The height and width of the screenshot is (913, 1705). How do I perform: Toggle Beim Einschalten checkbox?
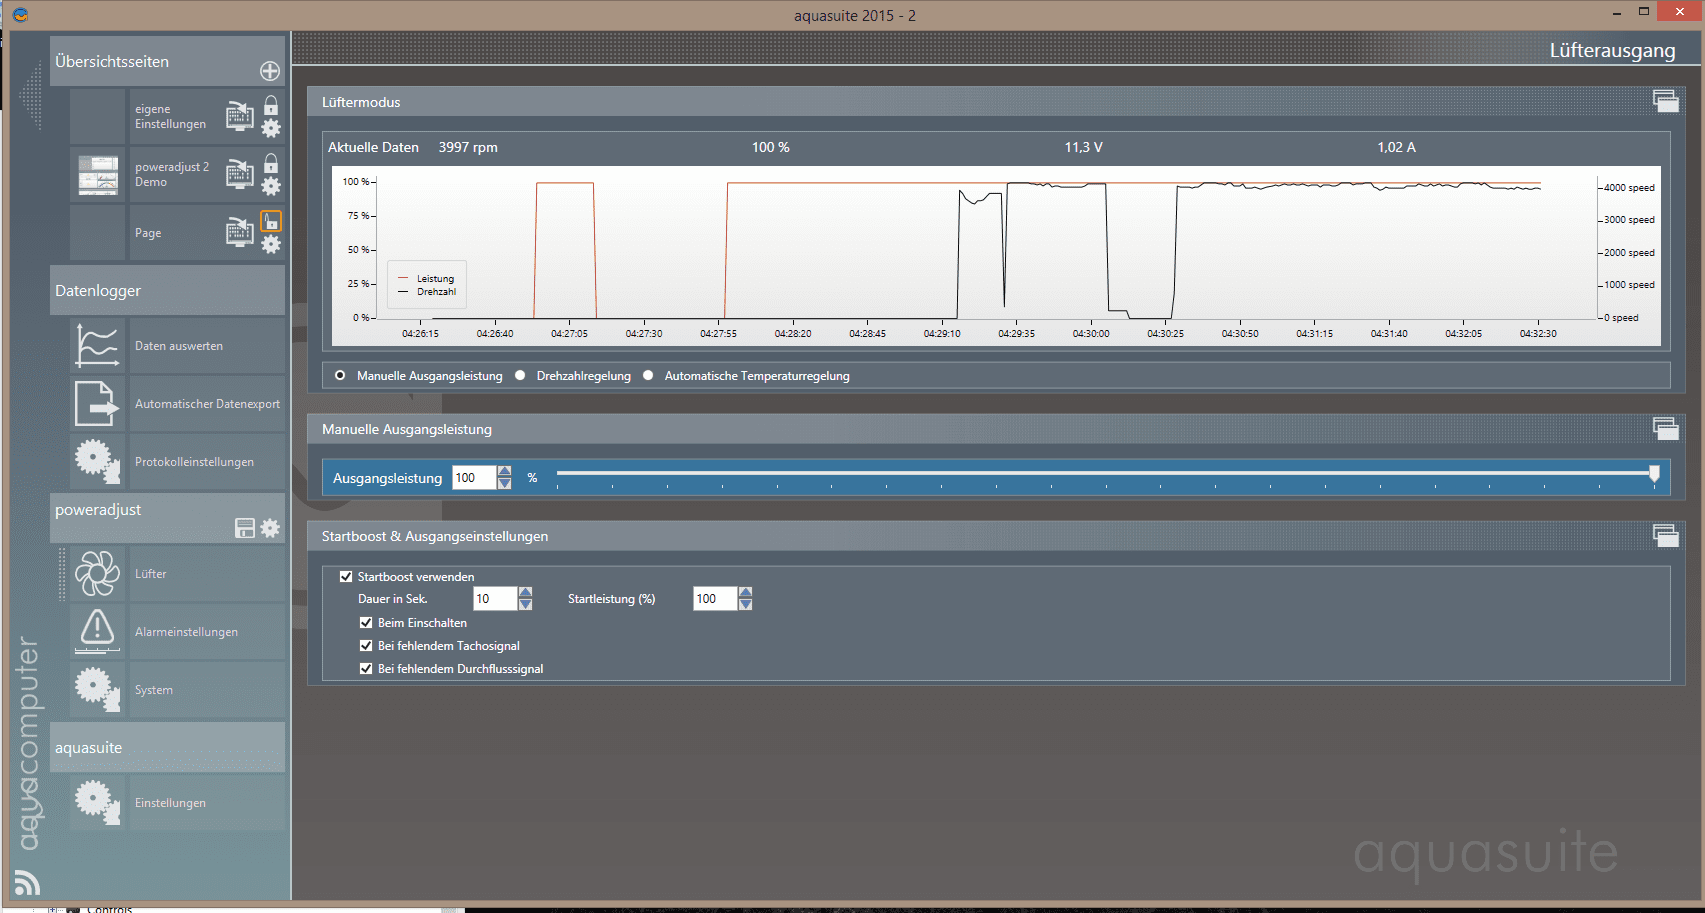pyautogui.click(x=366, y=623)
